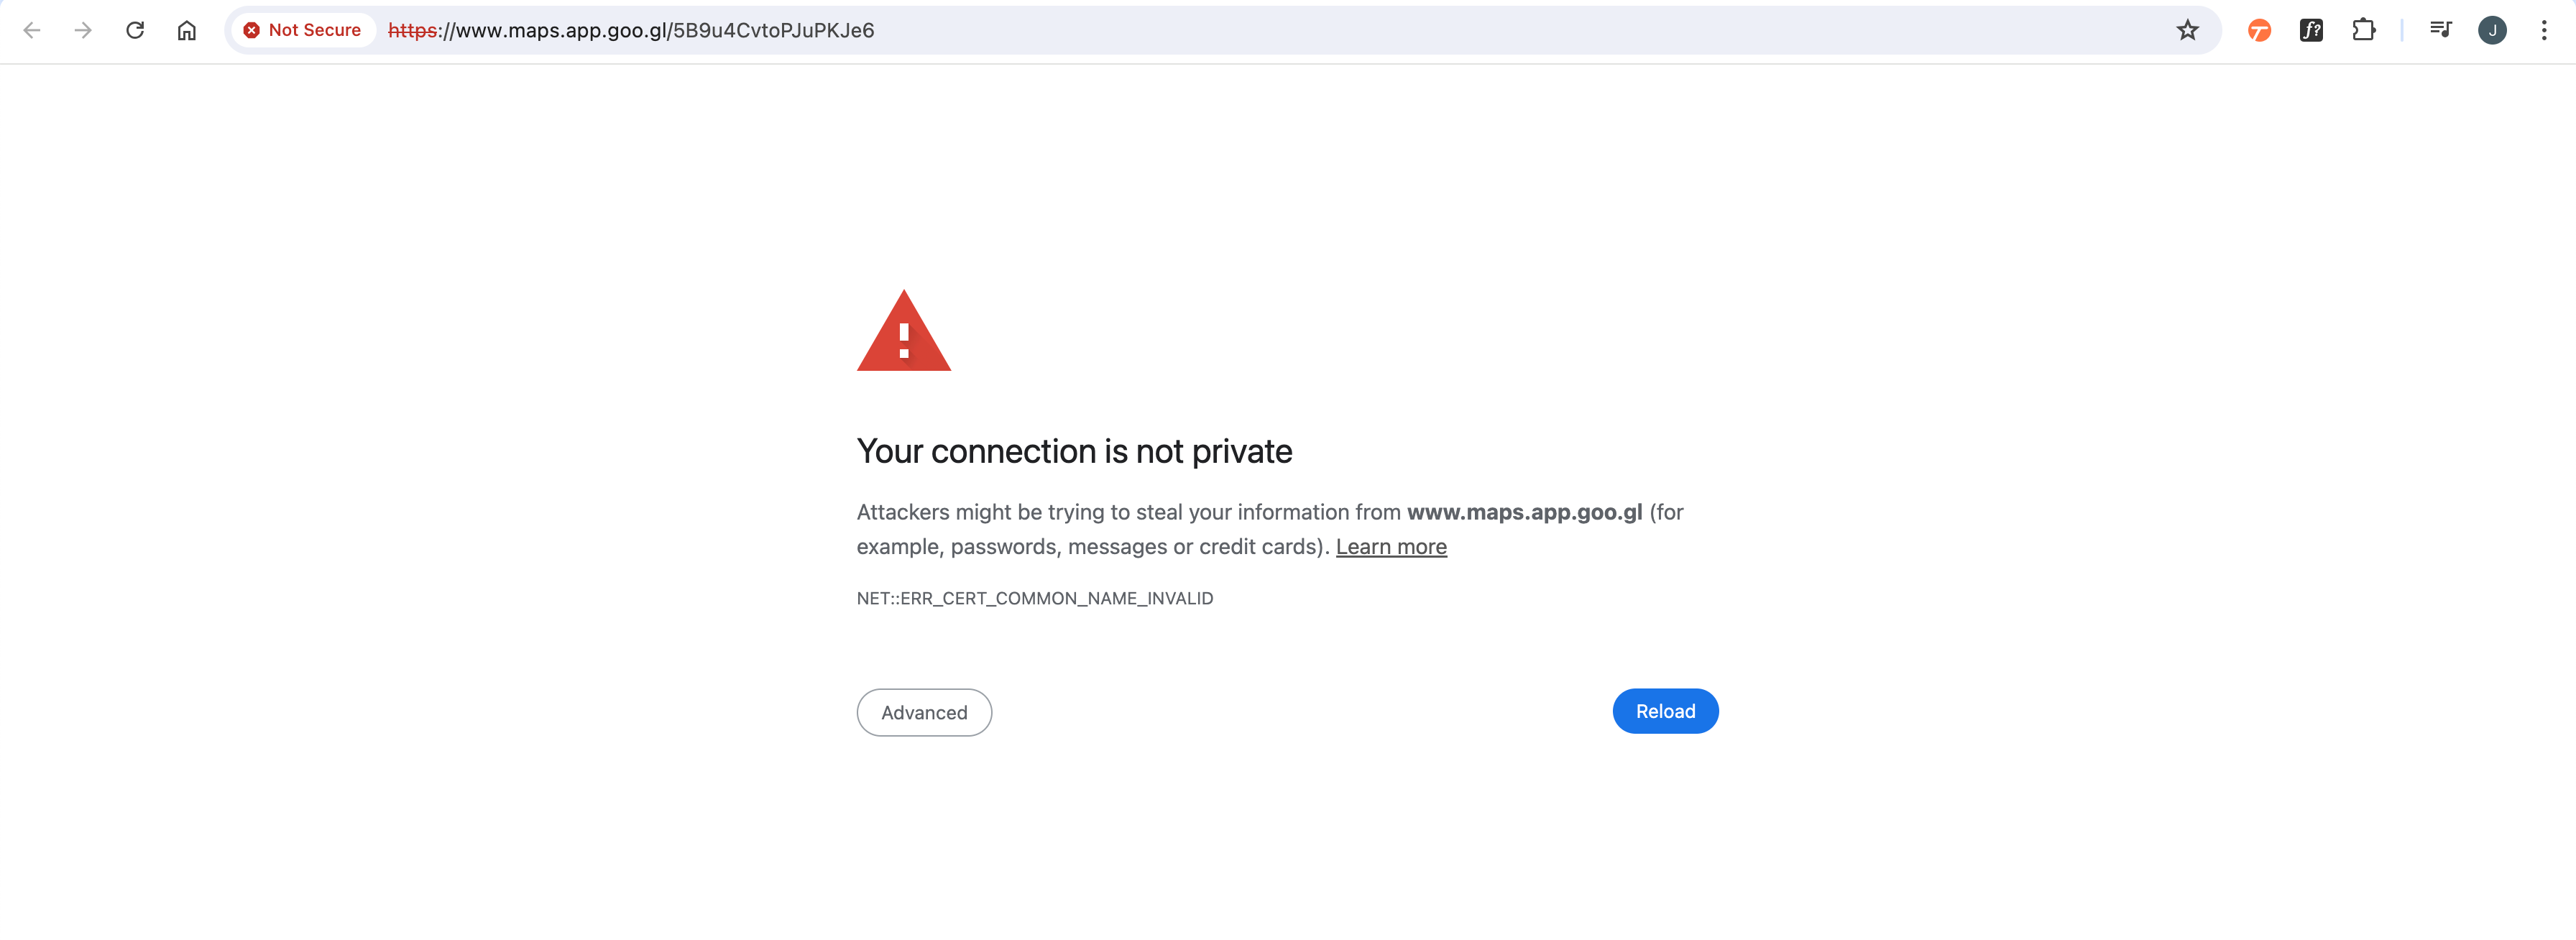Expand the Advanced details button
This screenshot has height=940, width=2576.
click(924, 712)
